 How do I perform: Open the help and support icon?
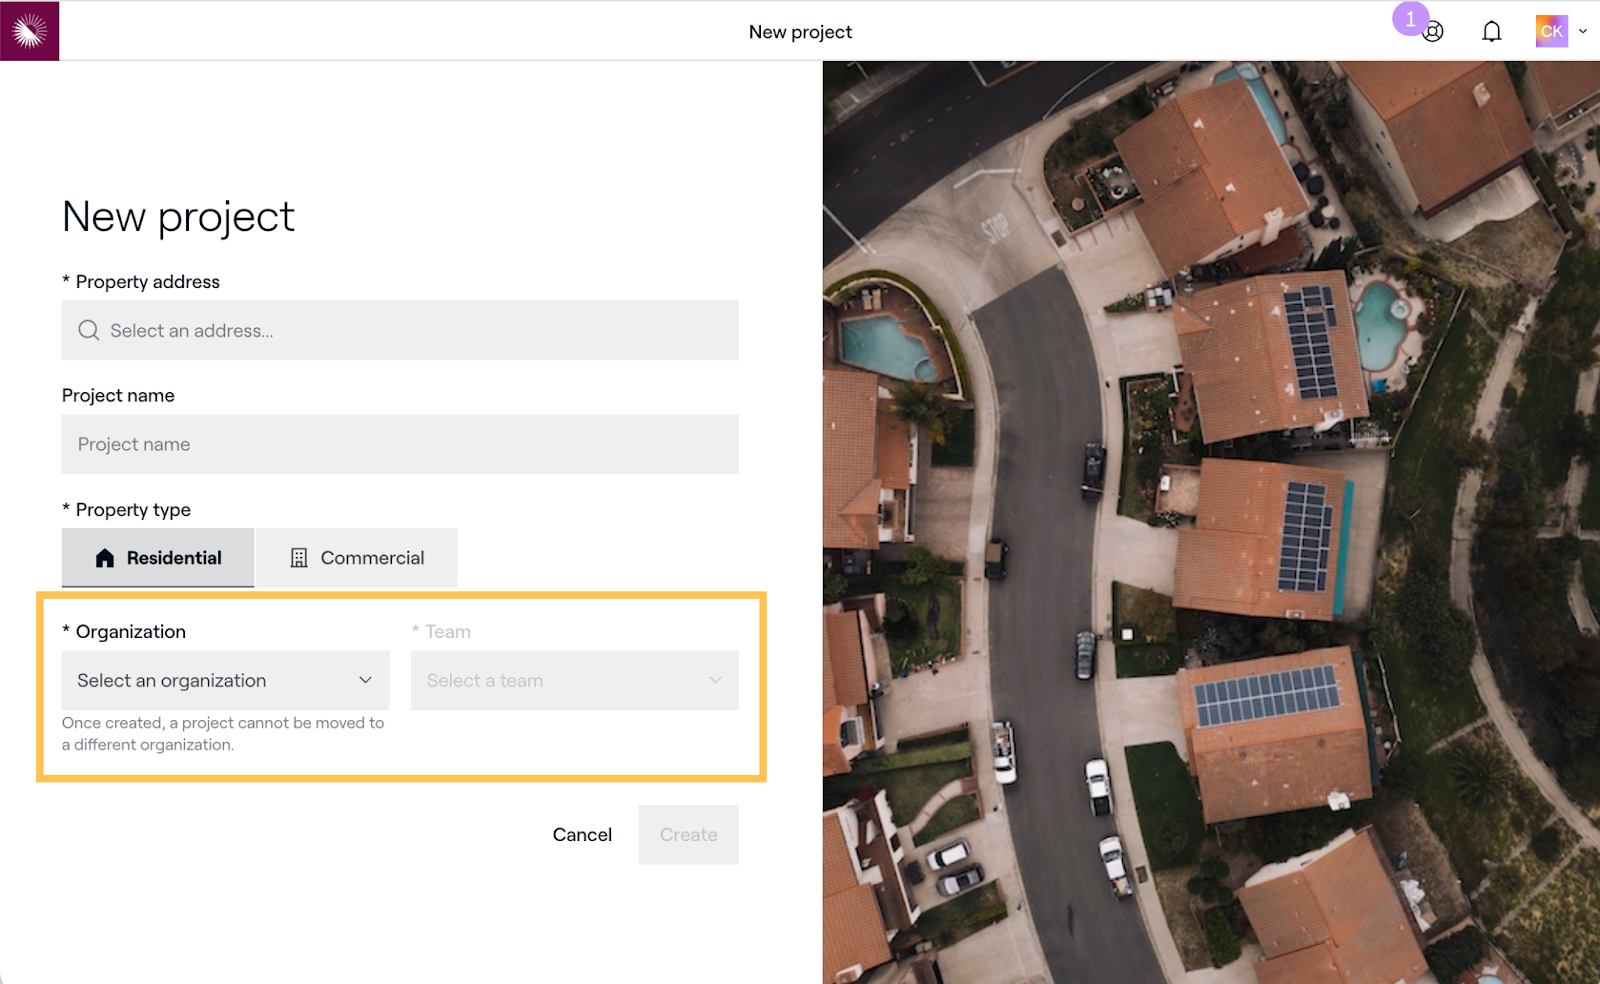[1434, 33]
